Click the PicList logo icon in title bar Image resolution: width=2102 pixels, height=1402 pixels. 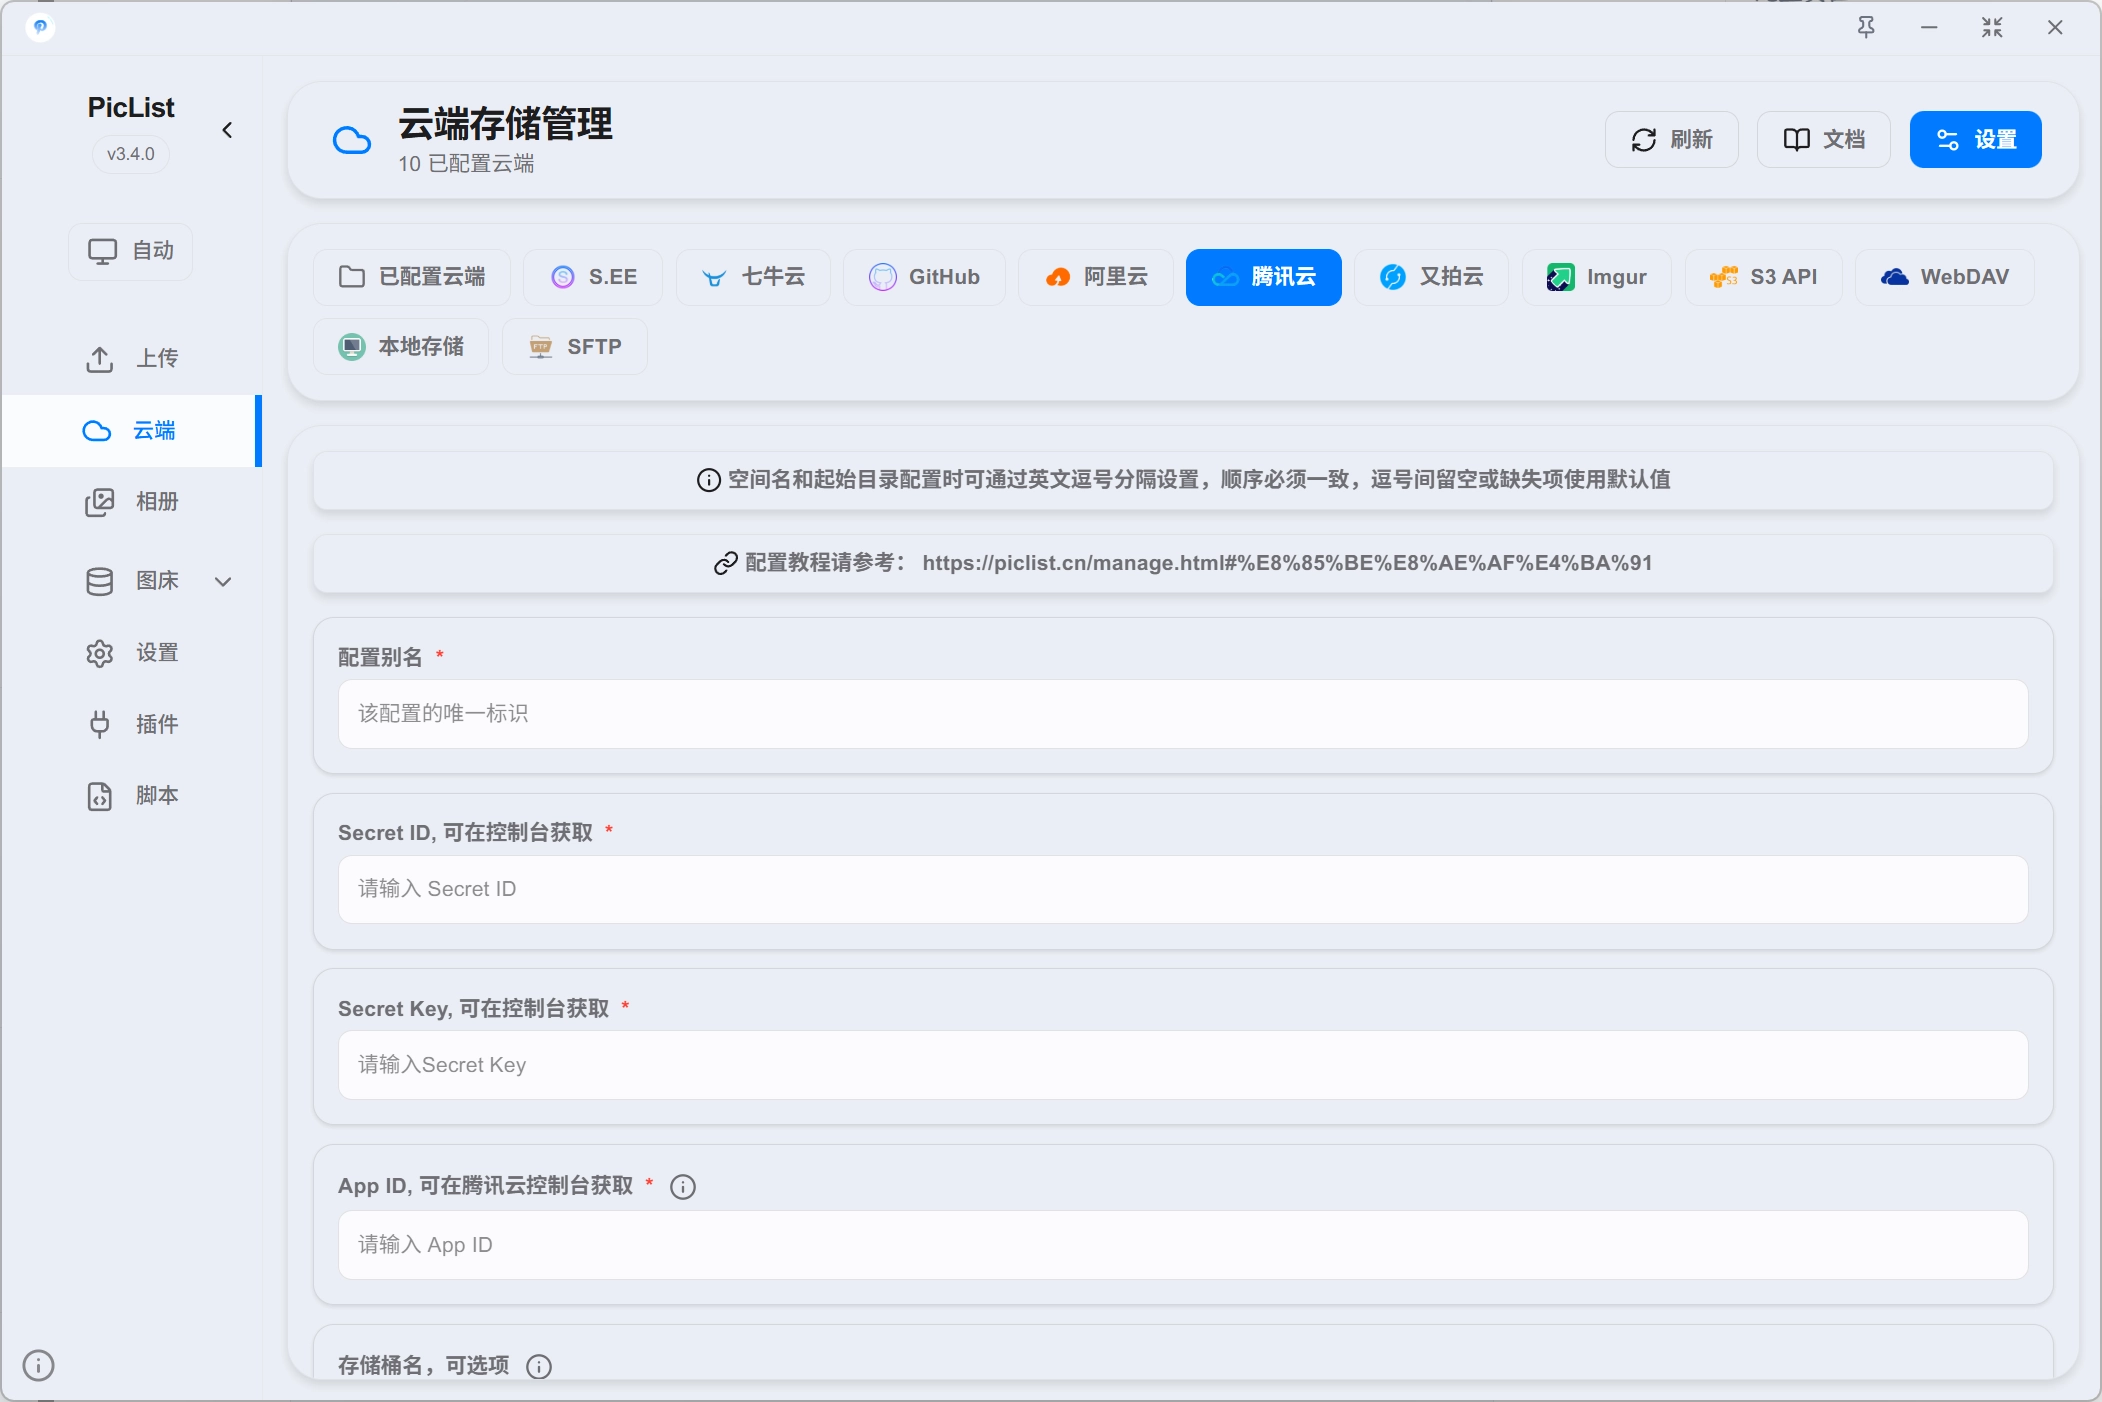coord(40,27)
